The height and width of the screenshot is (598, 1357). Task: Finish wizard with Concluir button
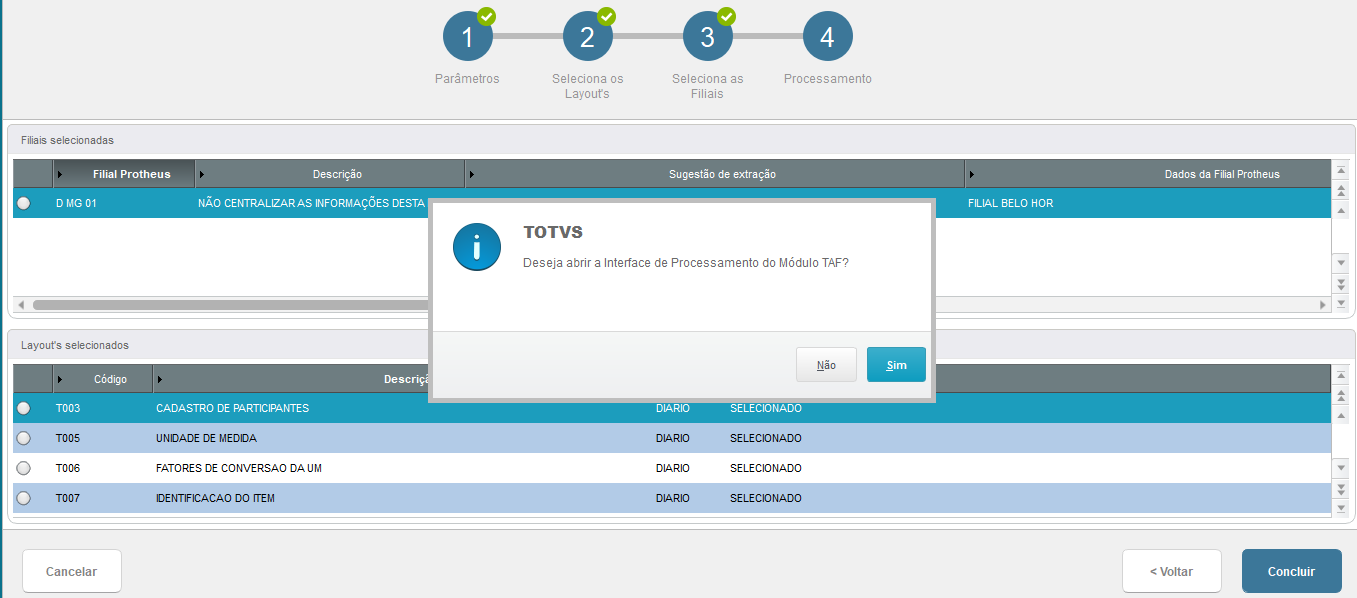tap(1291, 571)
